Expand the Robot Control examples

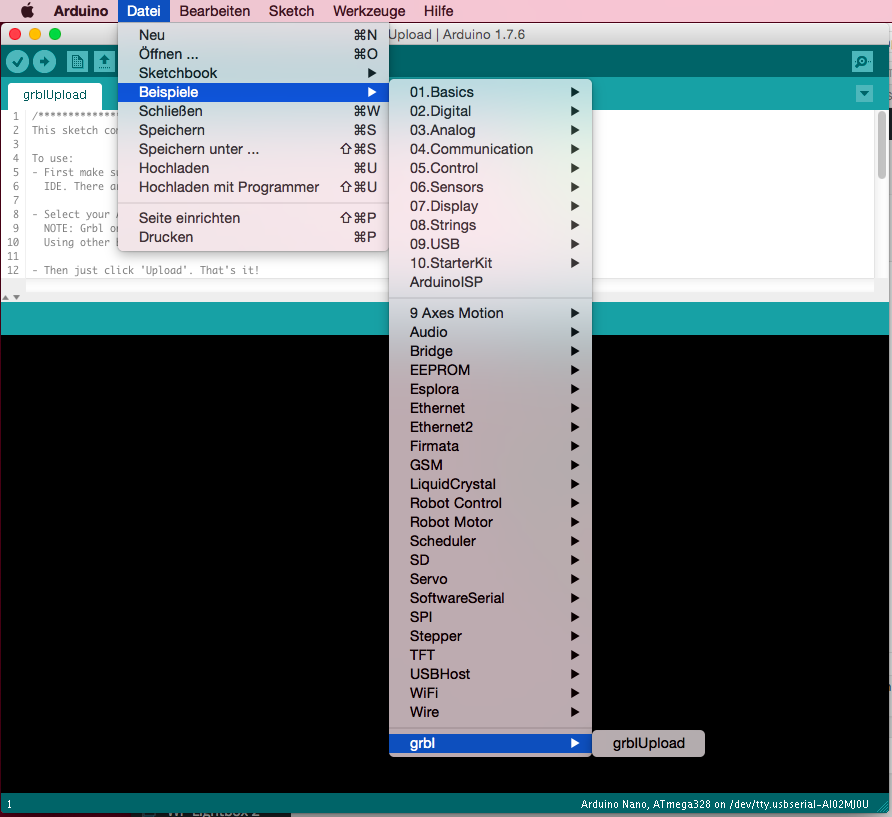(490, 504)
